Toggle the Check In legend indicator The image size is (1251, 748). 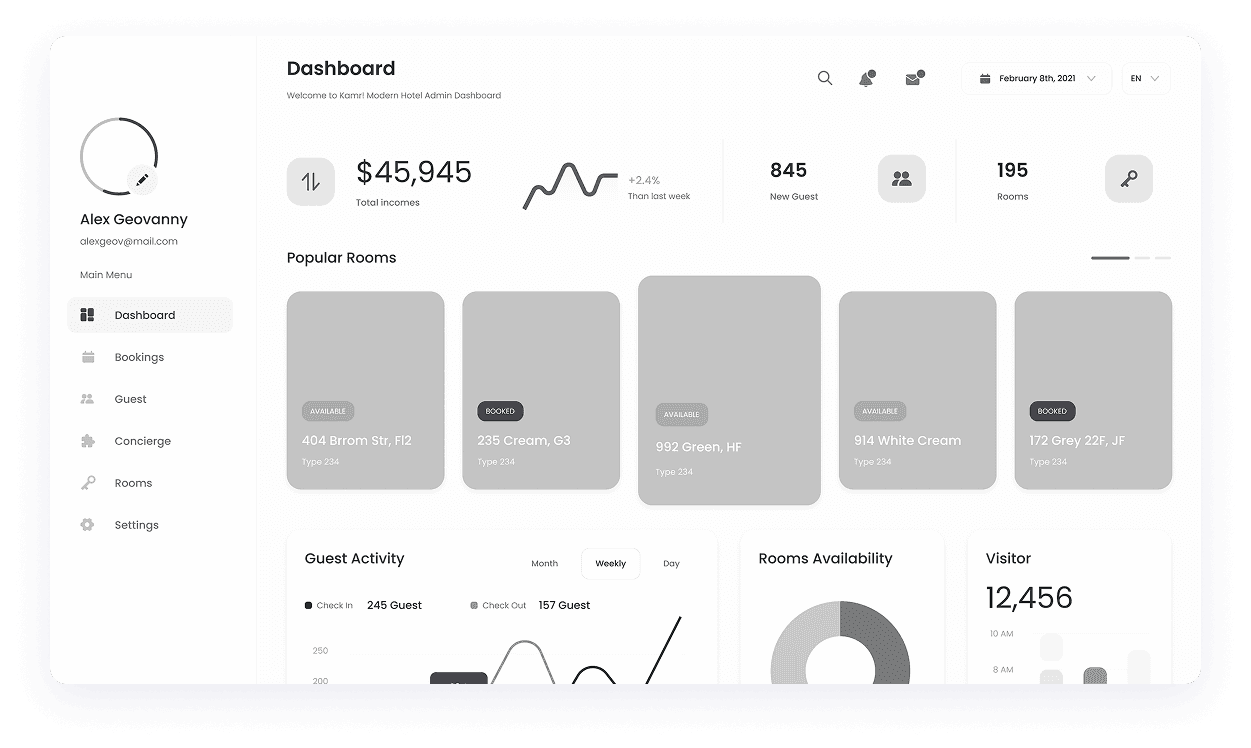[306, 605]
